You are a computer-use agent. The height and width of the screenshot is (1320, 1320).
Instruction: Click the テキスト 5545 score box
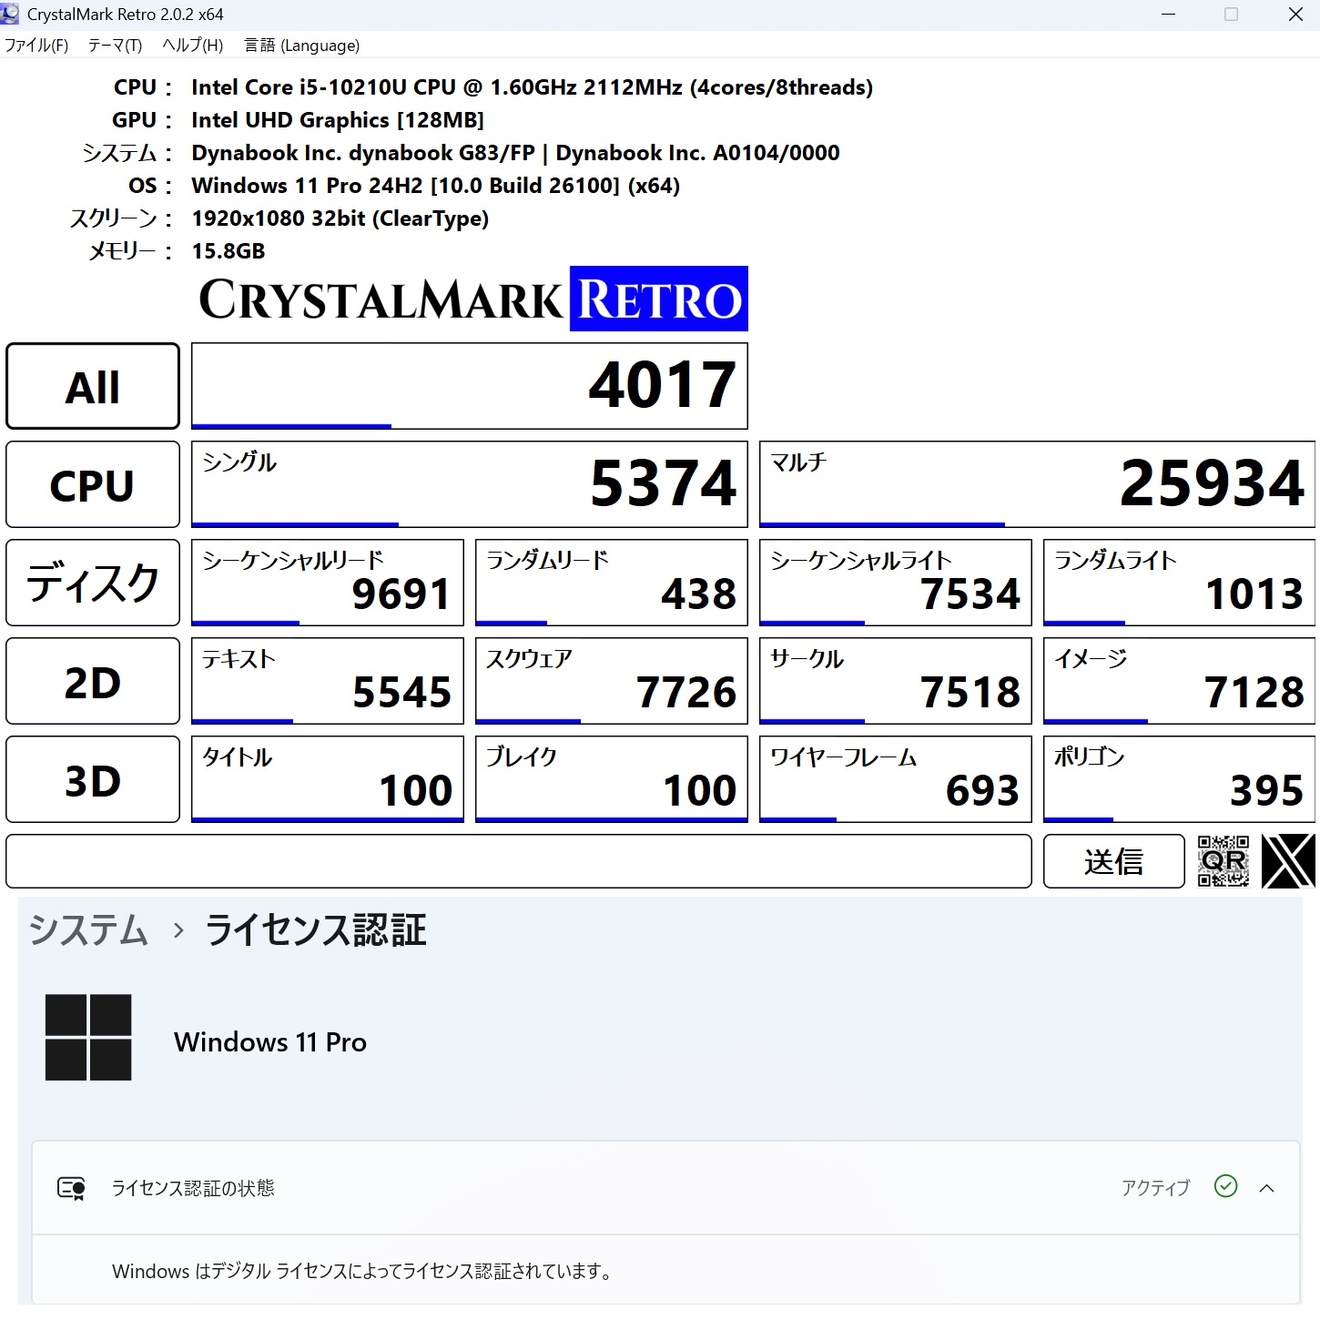[327, 681]
